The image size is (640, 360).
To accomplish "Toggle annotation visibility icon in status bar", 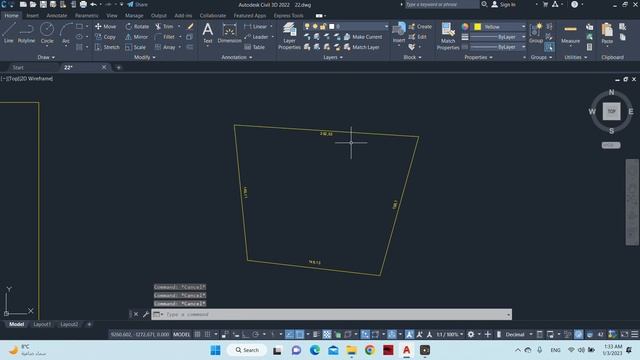I will click(x=409, y=334).
